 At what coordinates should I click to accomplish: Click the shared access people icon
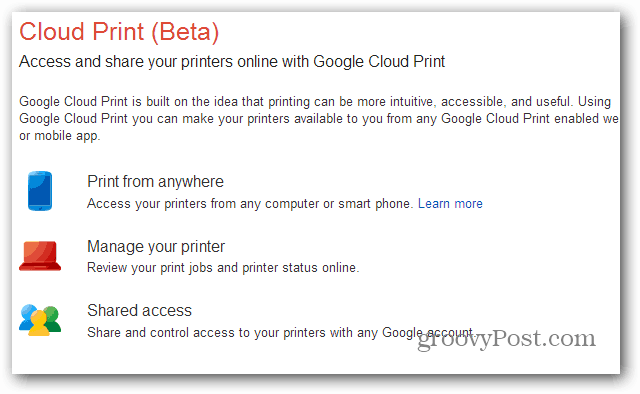pyautogui.click(x=40, y=320)
